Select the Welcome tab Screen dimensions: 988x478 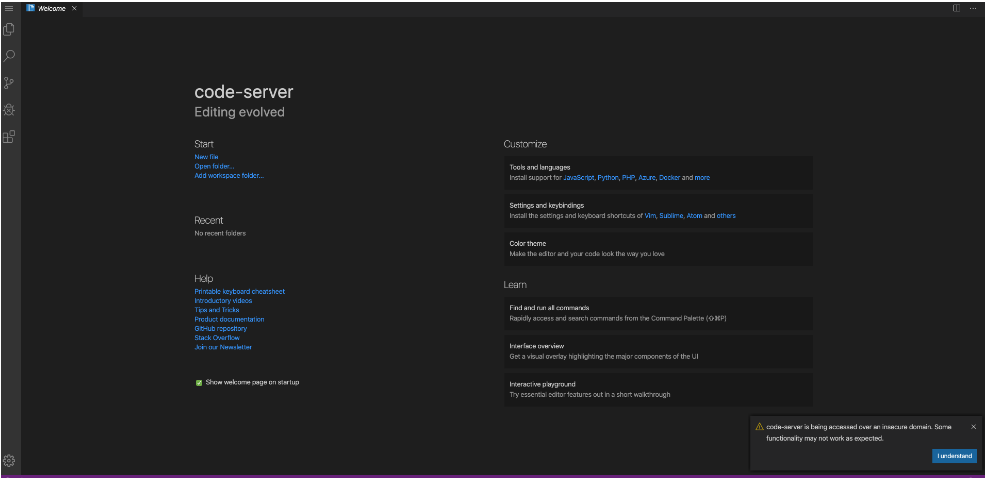tap(52, 8)
